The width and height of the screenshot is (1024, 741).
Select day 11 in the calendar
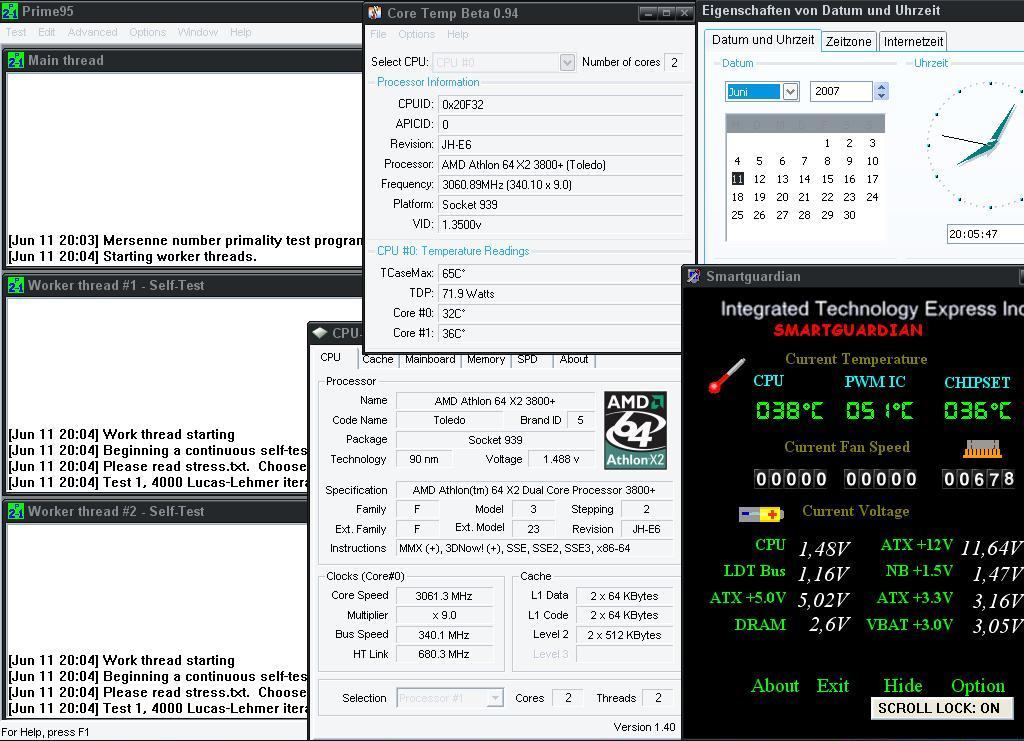pyautogui.click(x=737, y=179)
